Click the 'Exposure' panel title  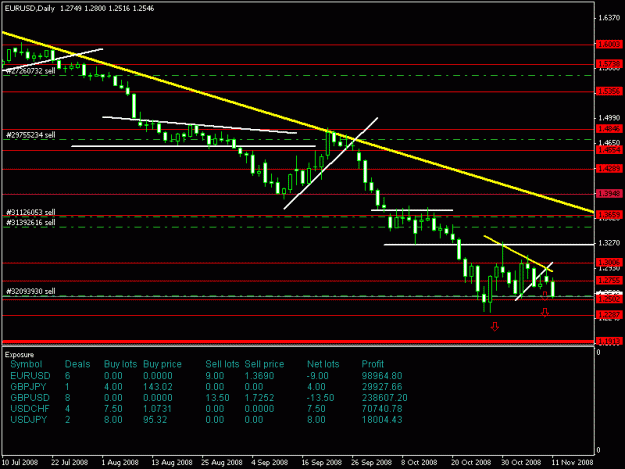click(x=19, y=355)
